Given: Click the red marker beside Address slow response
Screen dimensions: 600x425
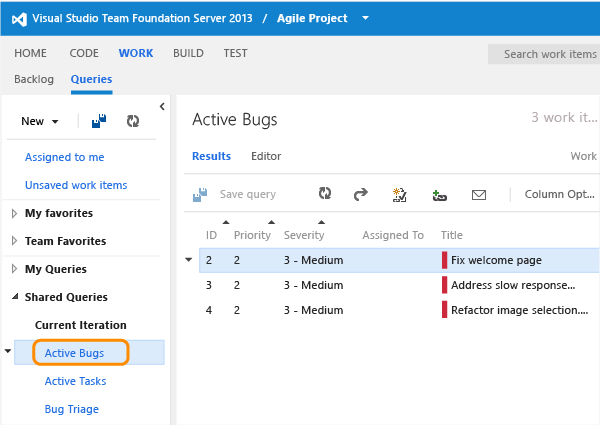Looking at the screenshot, I should (x=444, y=285).
